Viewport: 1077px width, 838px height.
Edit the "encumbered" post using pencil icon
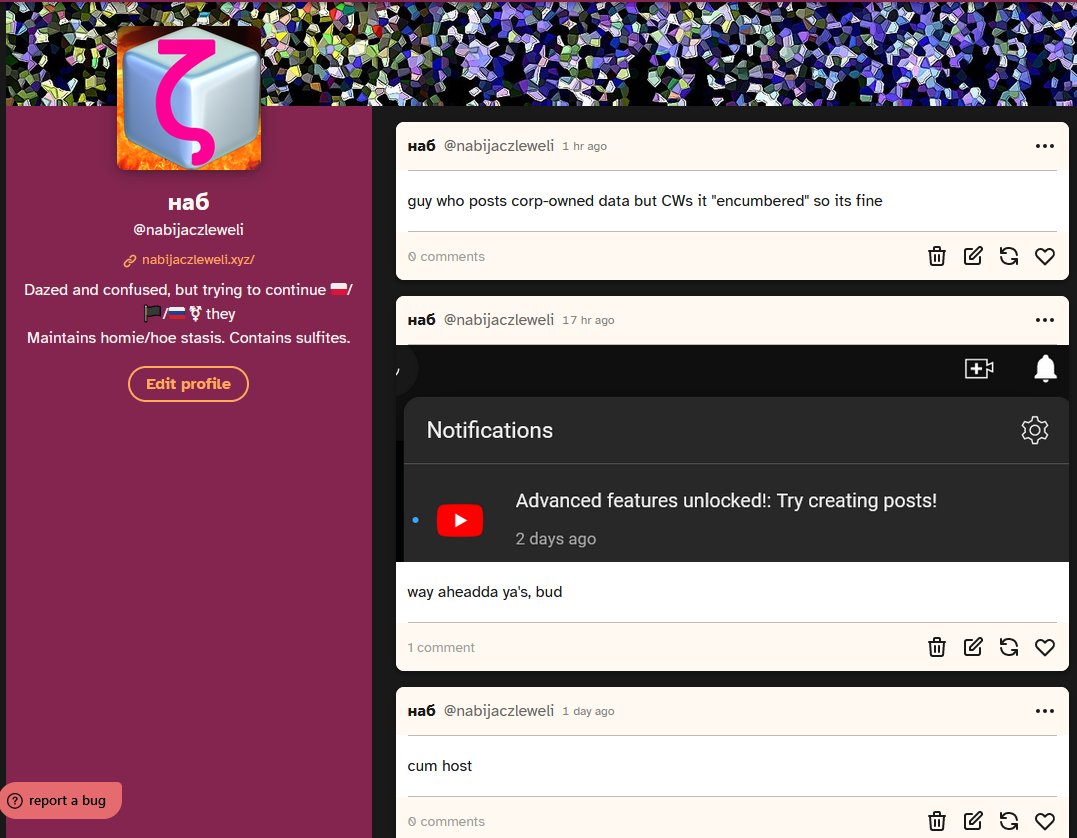973,256
